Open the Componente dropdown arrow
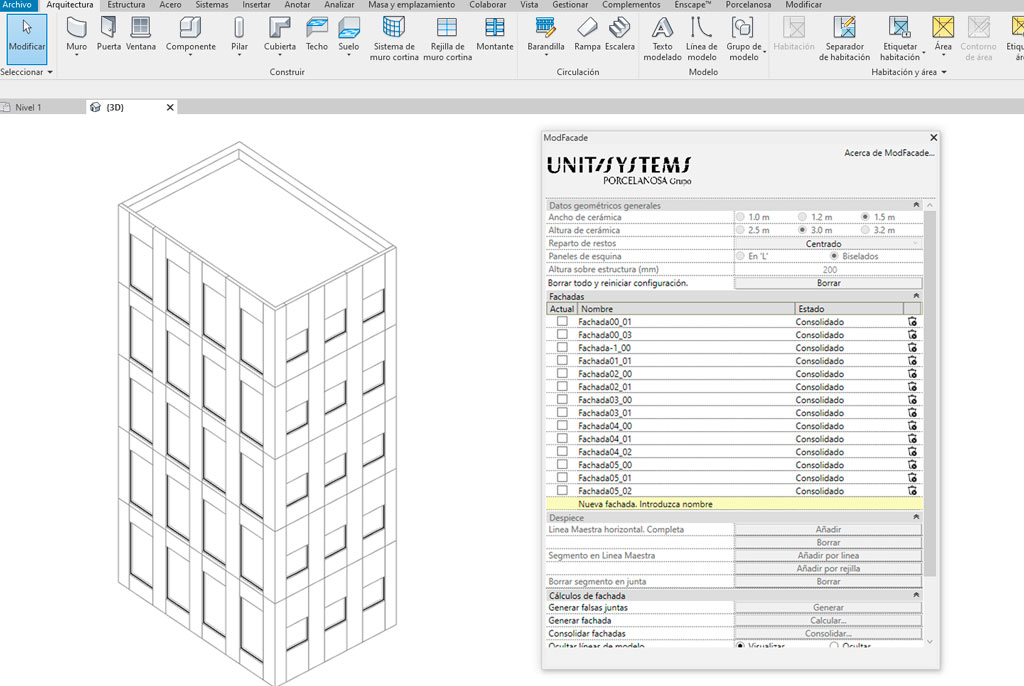Screen dimensions: 1024x686 (191, 56)
